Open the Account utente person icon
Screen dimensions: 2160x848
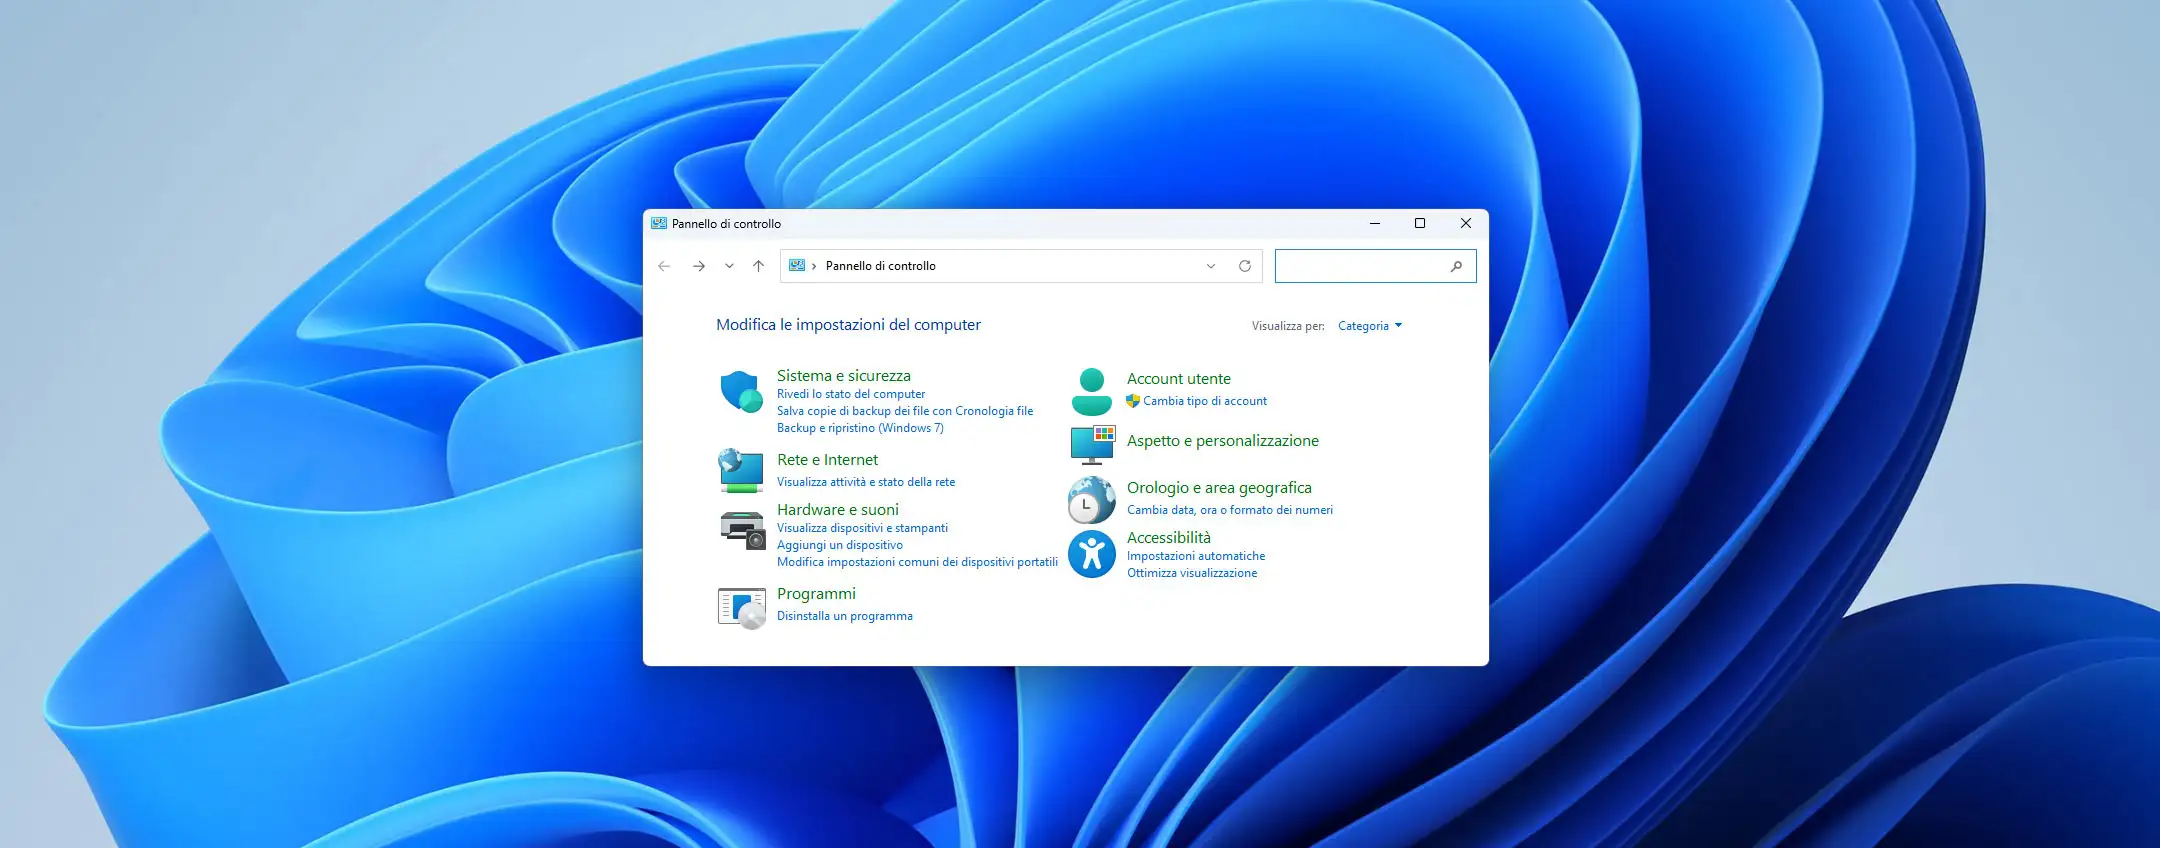pos(1091,392)
